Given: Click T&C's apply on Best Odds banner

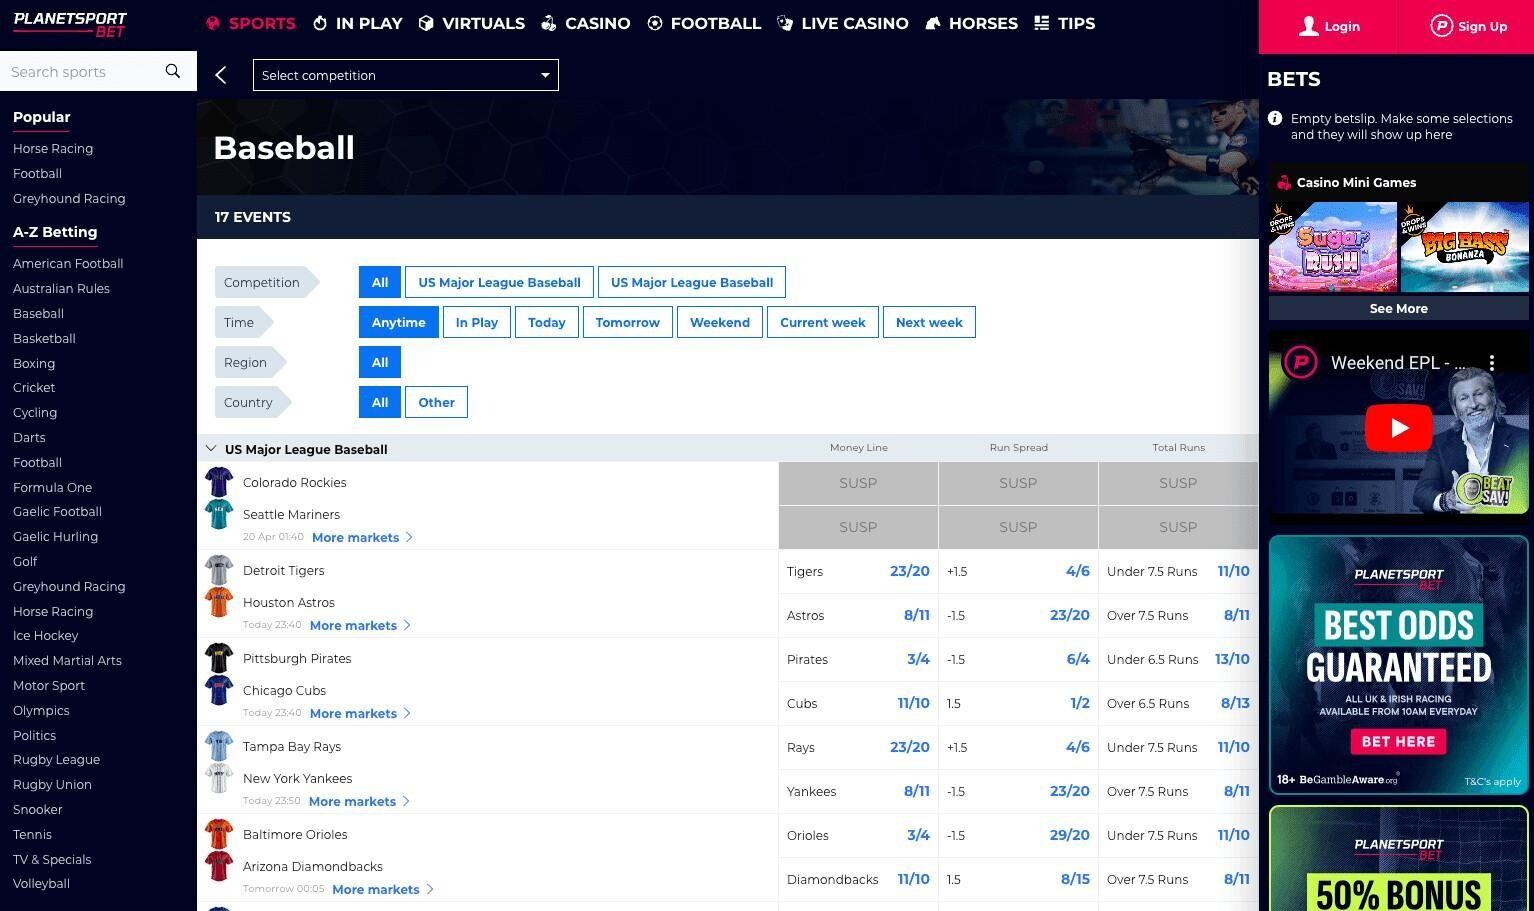Looking at the screenshot, I should click(1492, 781).
